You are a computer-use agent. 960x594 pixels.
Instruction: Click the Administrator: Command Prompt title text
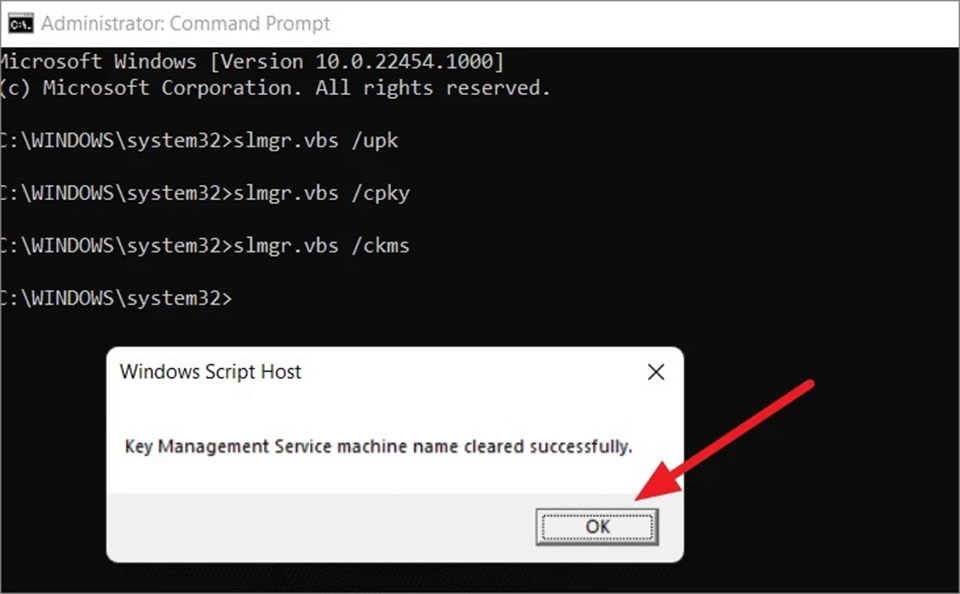tap(186, 23)
